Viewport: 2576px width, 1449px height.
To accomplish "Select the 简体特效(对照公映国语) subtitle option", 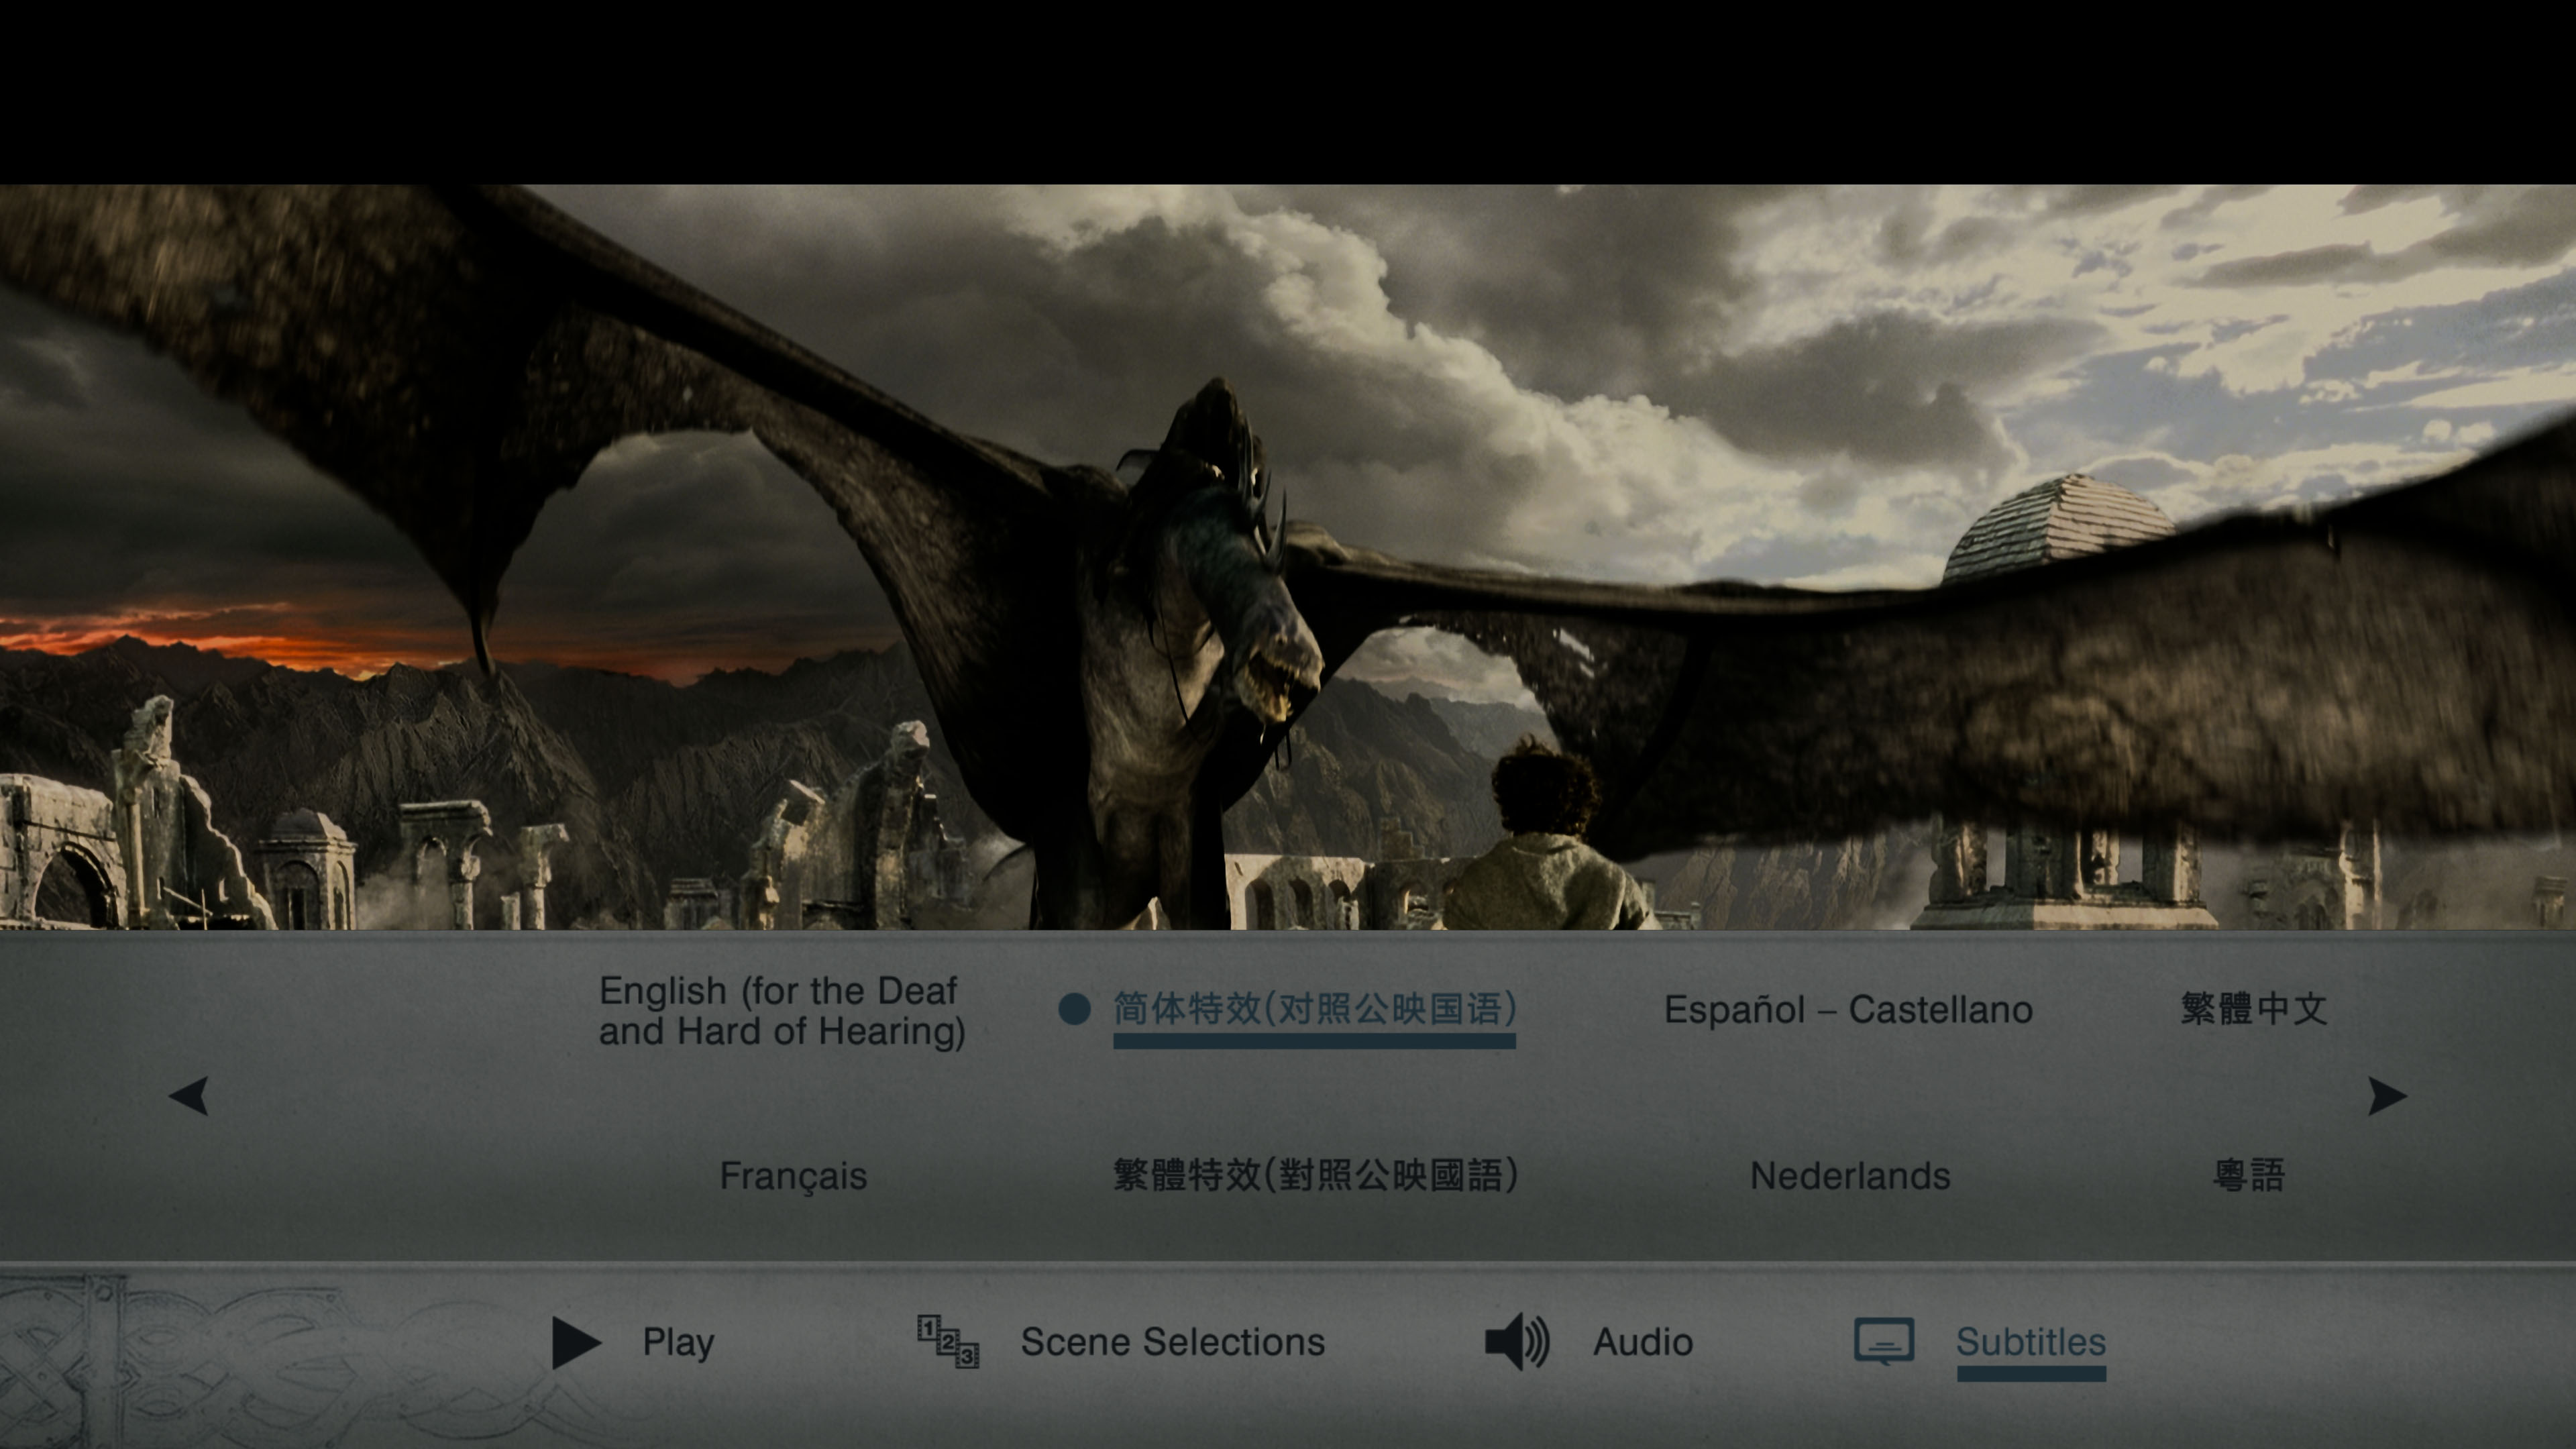I will [x=1315, y=1009].
